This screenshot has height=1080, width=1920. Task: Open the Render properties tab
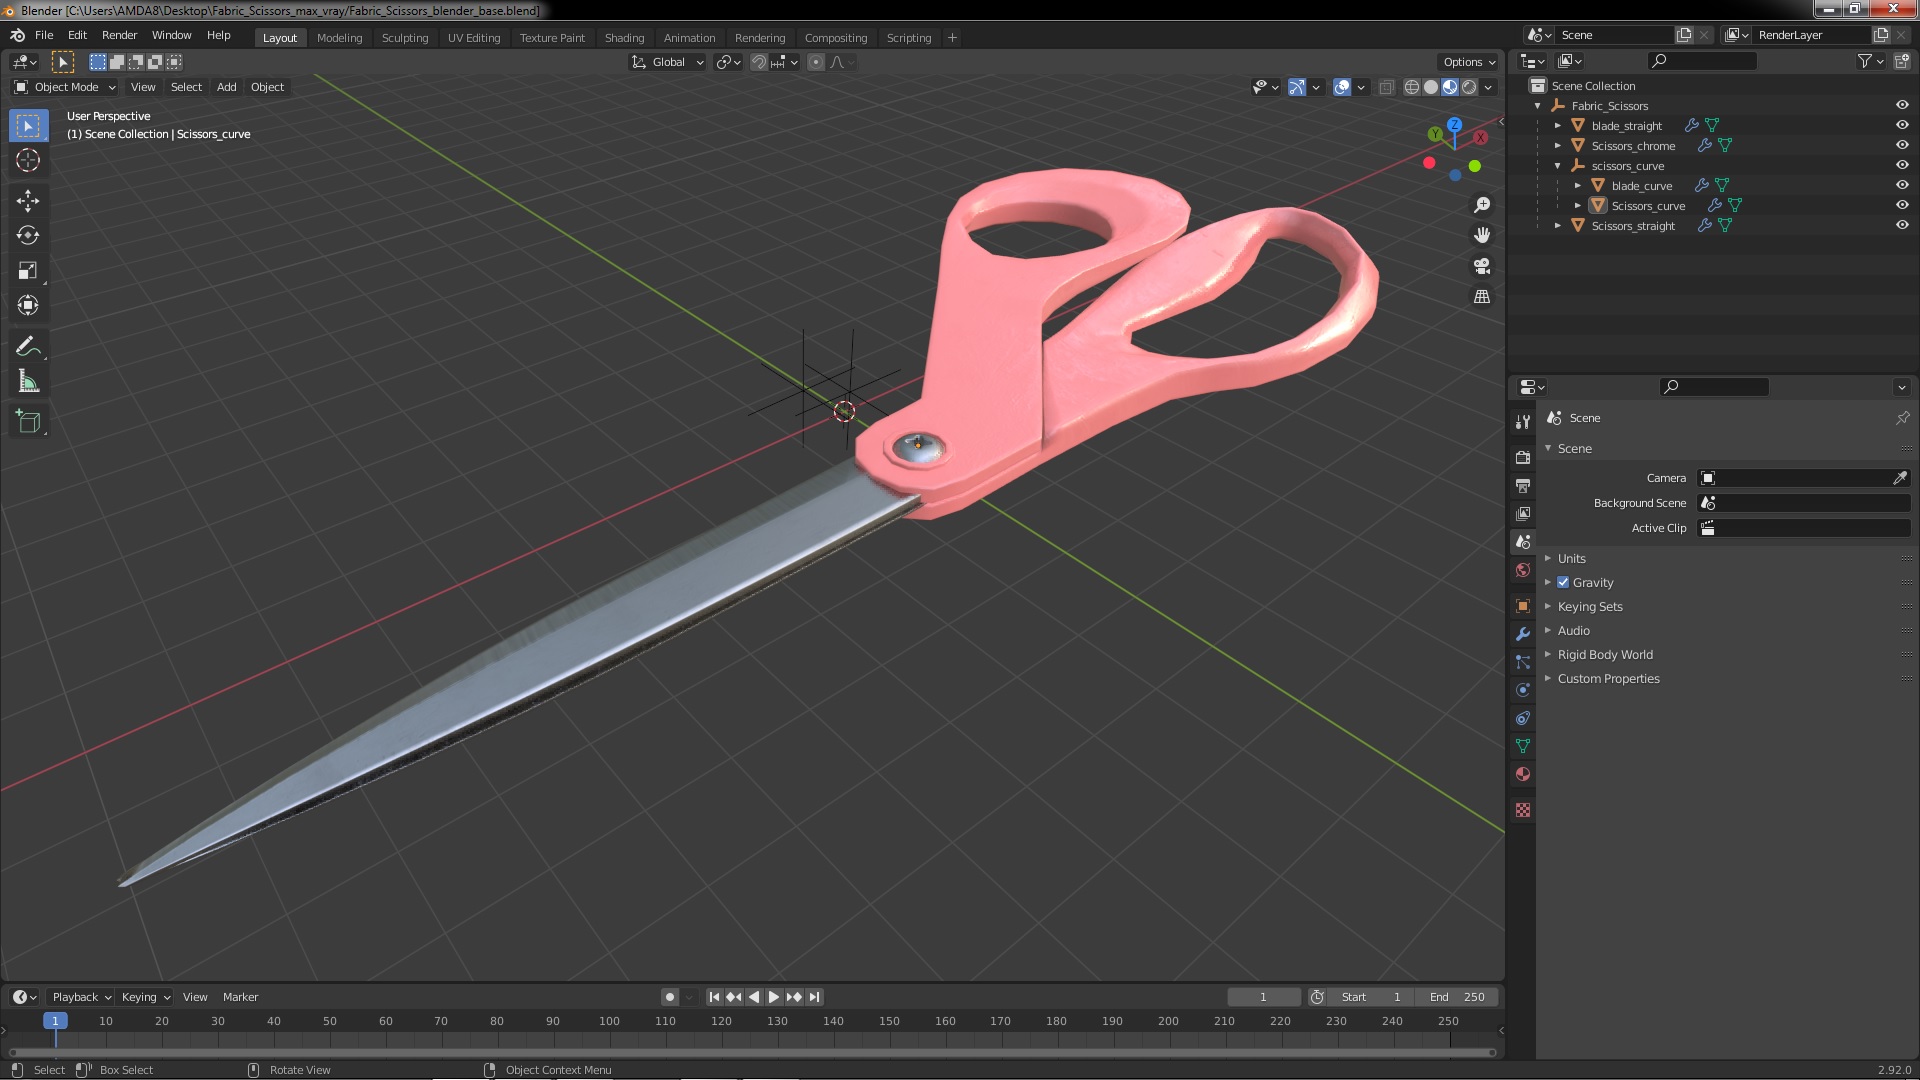pyautogui.click(x=1523, y=457)
